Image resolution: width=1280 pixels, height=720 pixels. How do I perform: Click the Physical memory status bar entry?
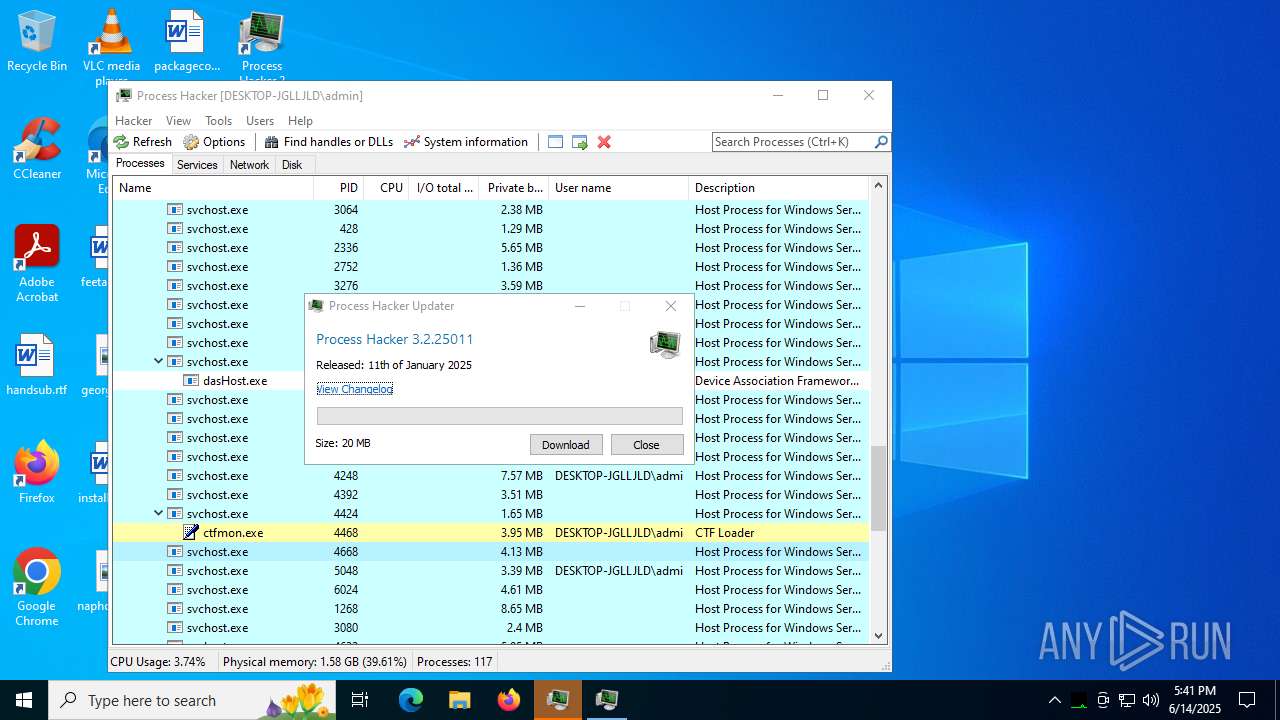[315, 662]
